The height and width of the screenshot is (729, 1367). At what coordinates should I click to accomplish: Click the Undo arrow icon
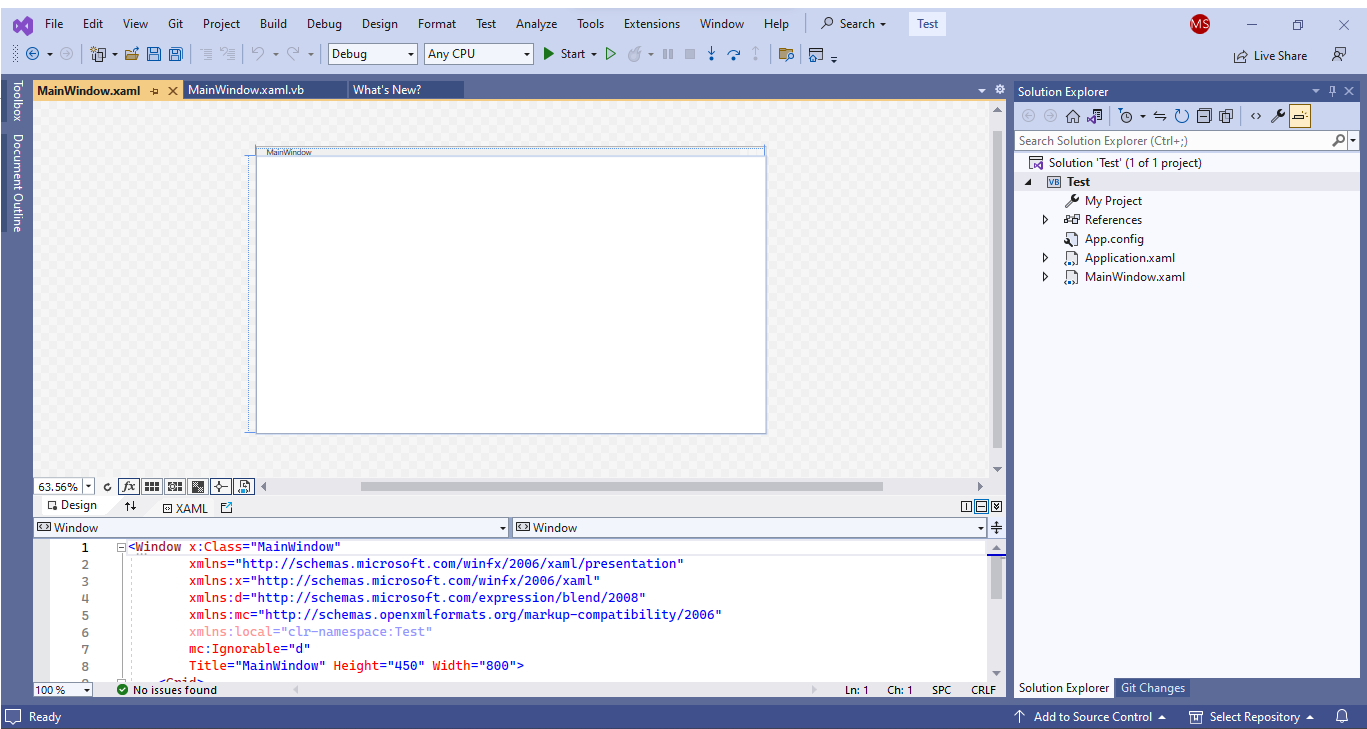pos(258,54)
